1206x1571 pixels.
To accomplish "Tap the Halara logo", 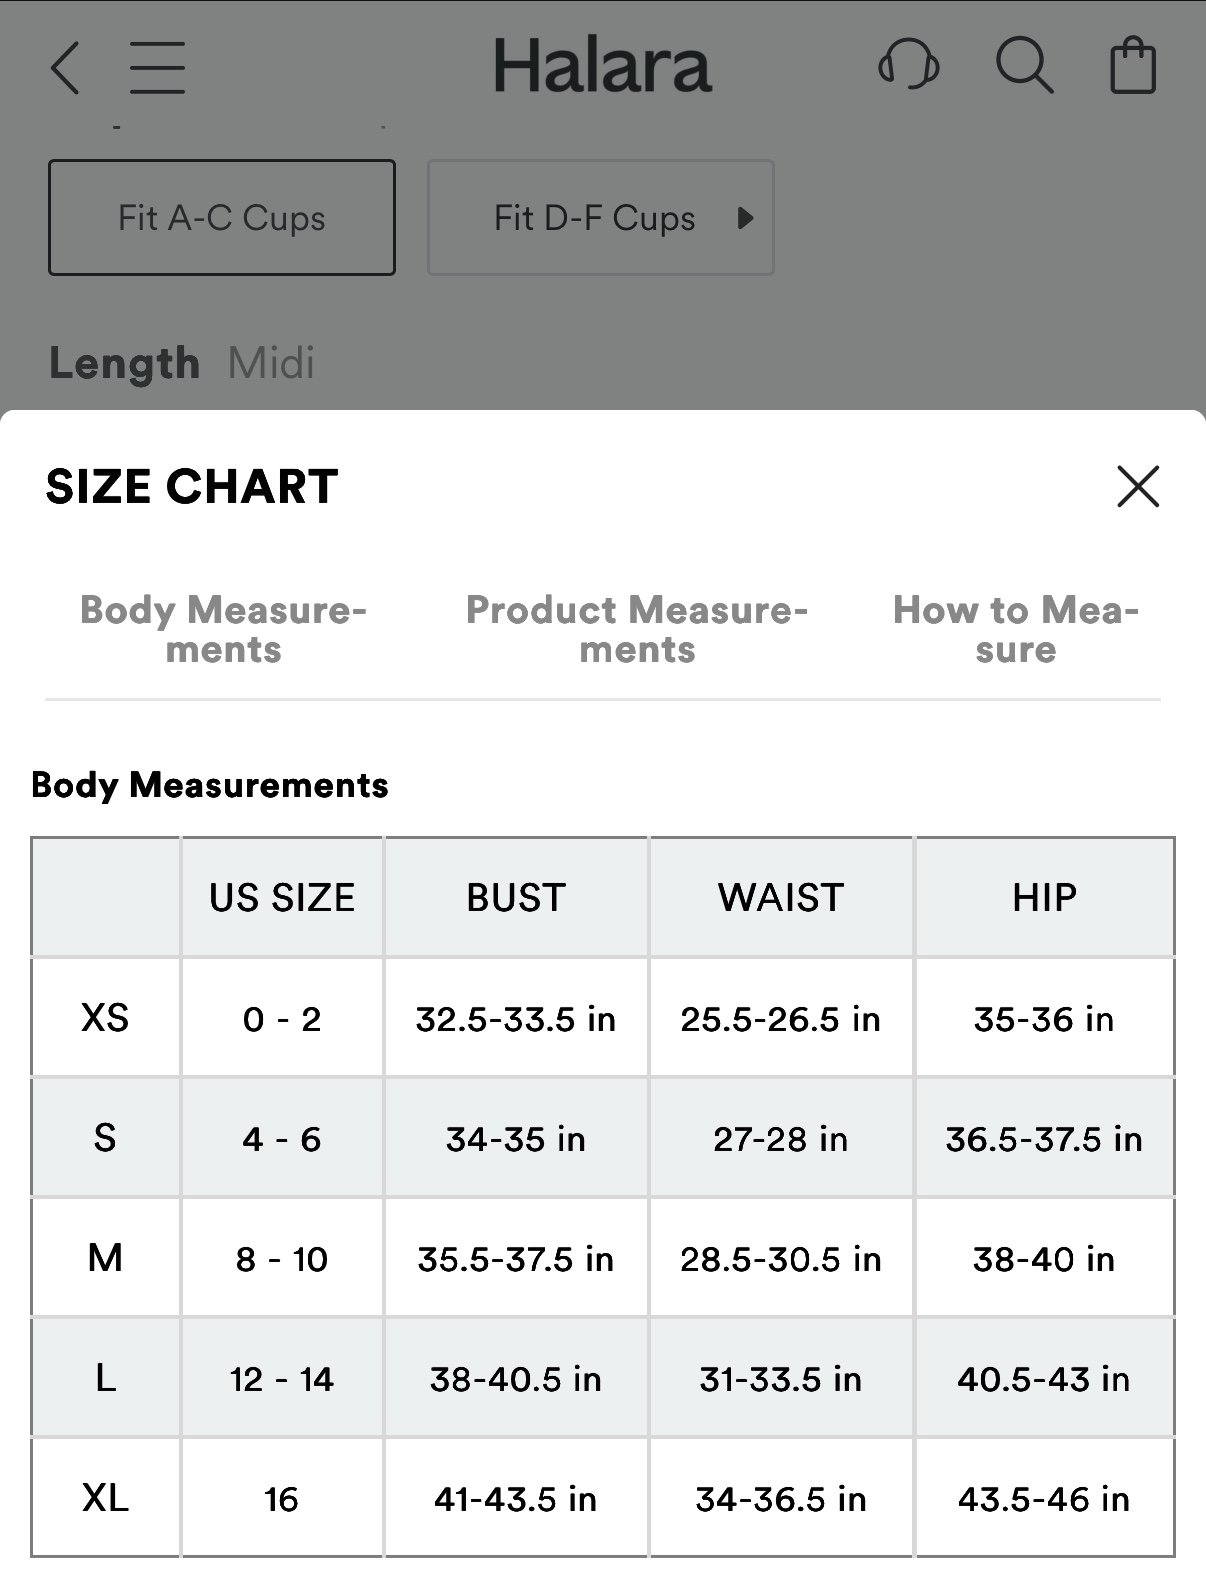I will [x=602, y=66].
